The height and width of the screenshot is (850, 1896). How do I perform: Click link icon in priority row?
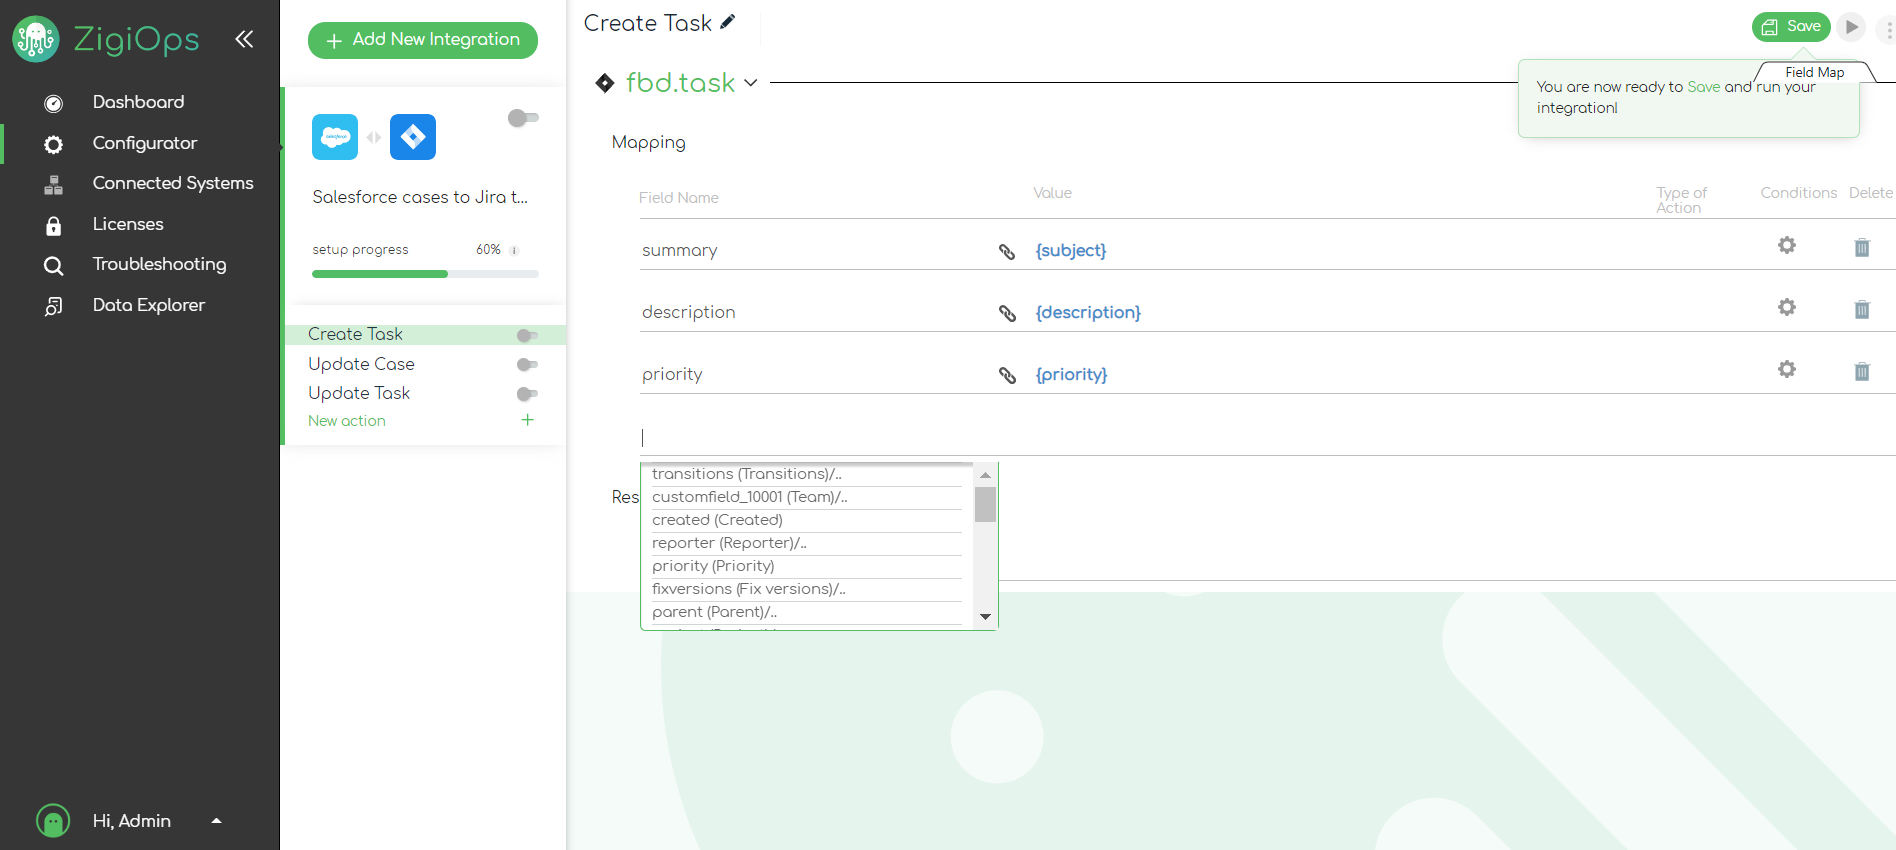click(x=1007, y=375)
